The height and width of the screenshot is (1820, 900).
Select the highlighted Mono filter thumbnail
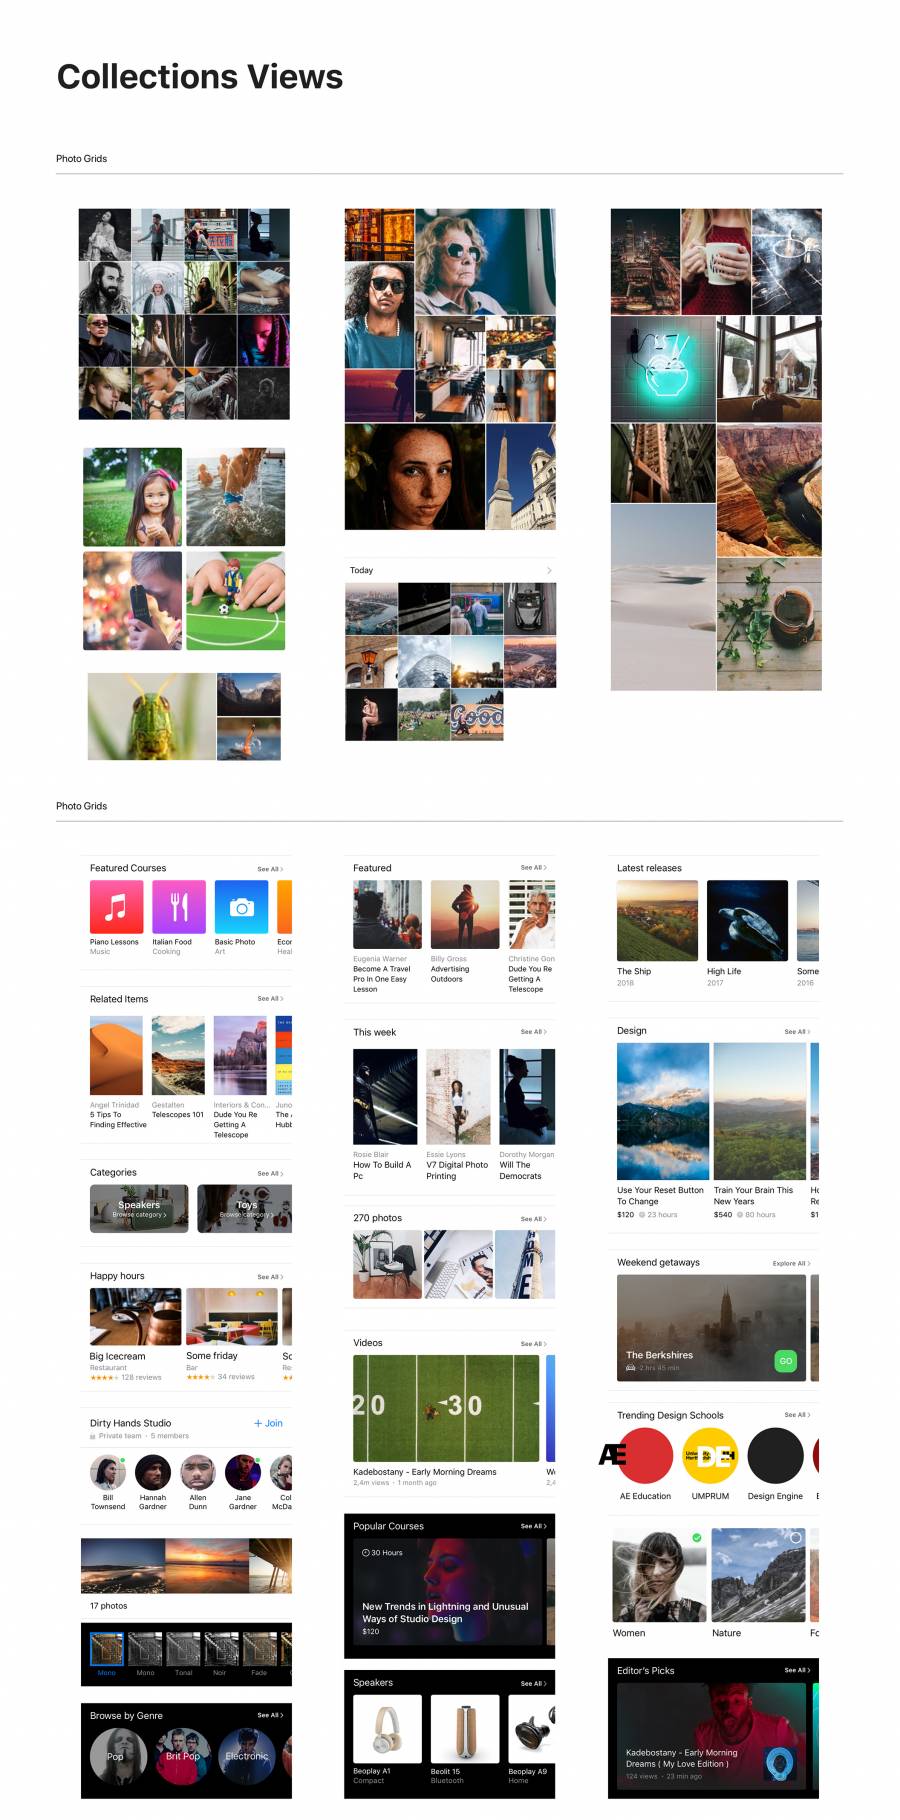[x=106, y=1649]
